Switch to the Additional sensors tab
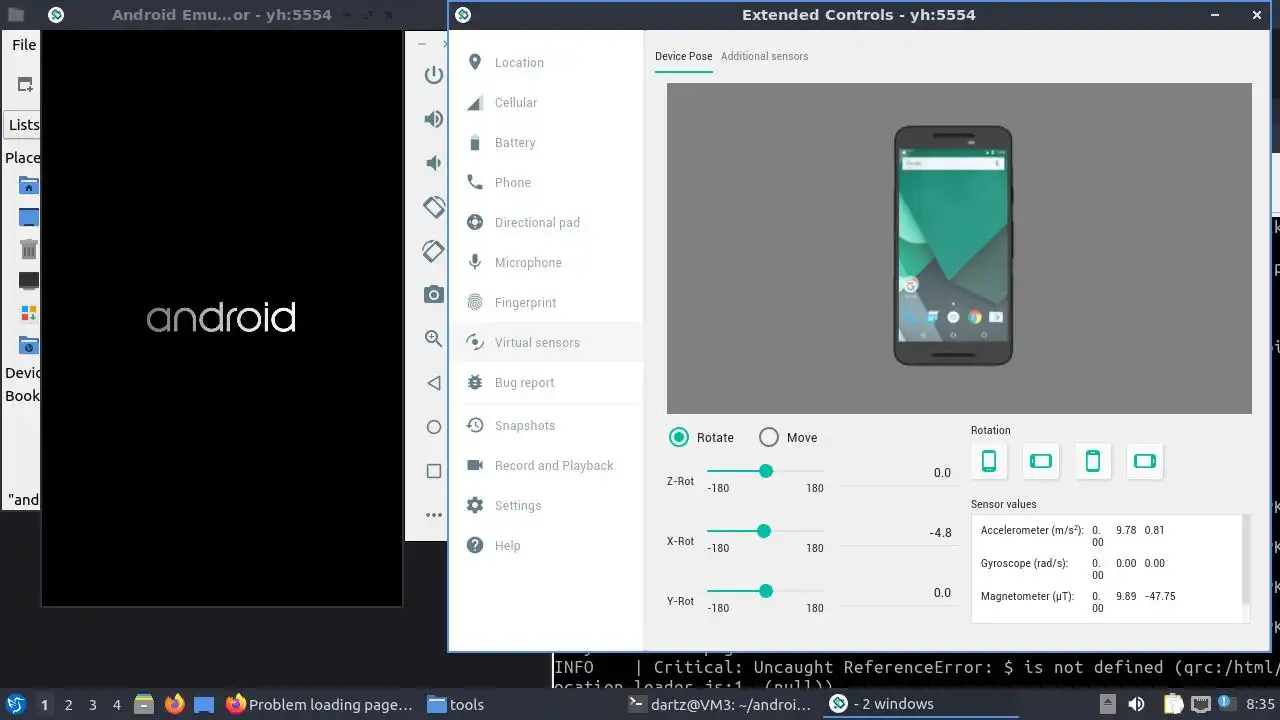This screenshot has width=1280, height=720. [764, 56]
